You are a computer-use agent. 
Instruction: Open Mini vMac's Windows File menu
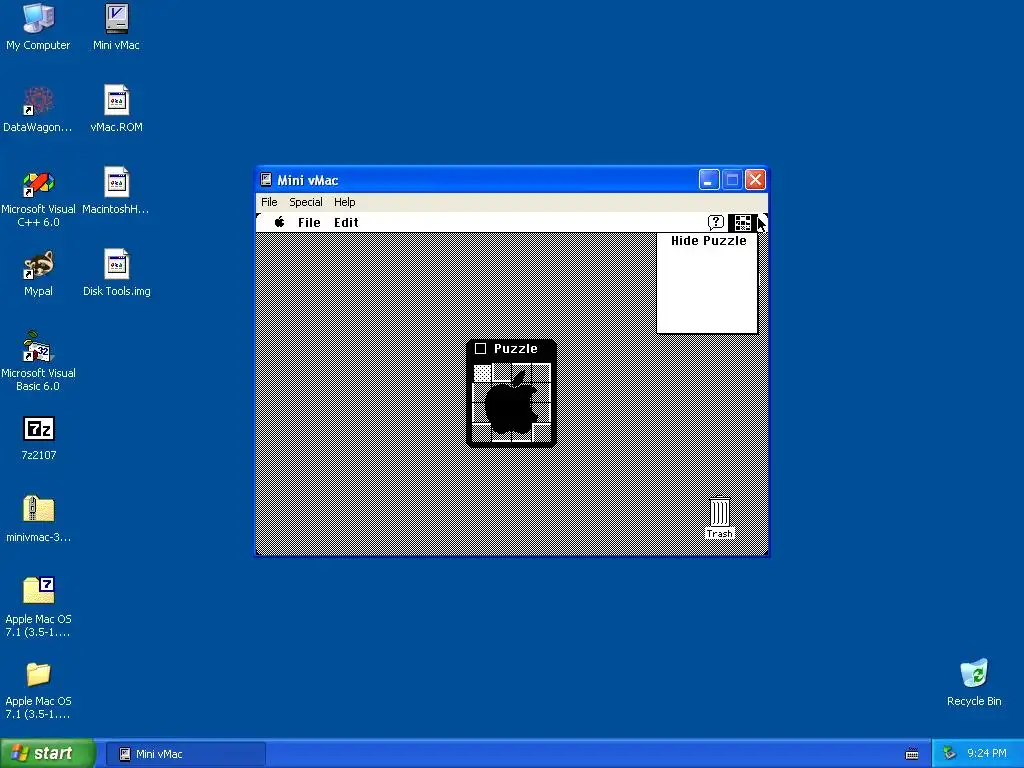(x=269, y=202)
